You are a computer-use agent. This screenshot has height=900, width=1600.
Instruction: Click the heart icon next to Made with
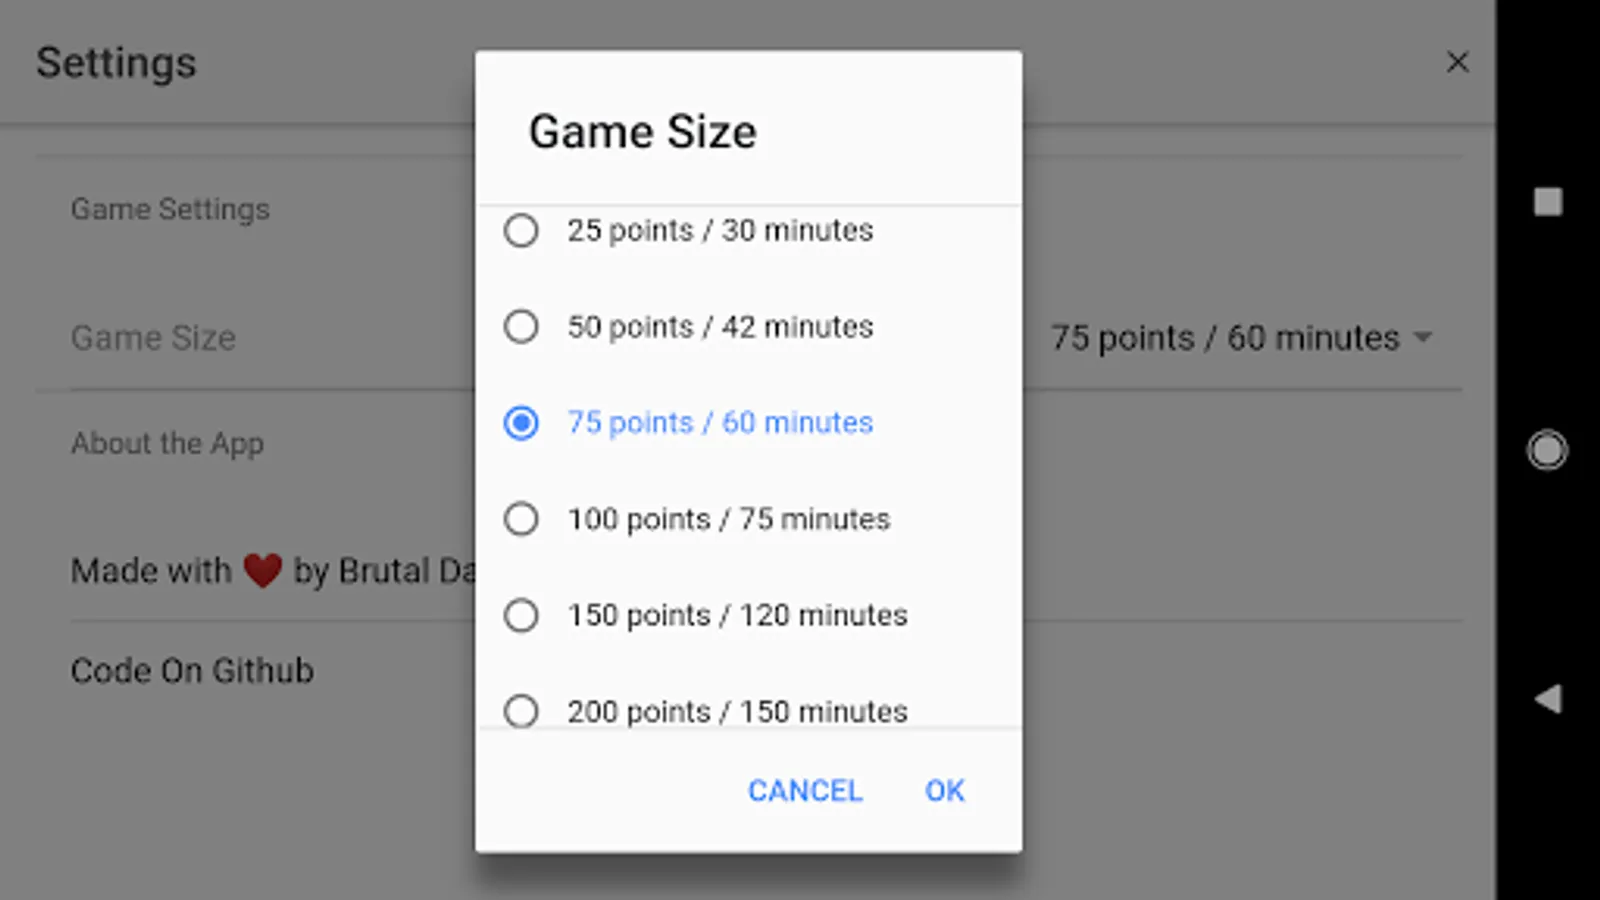click(x=262, y=568)
